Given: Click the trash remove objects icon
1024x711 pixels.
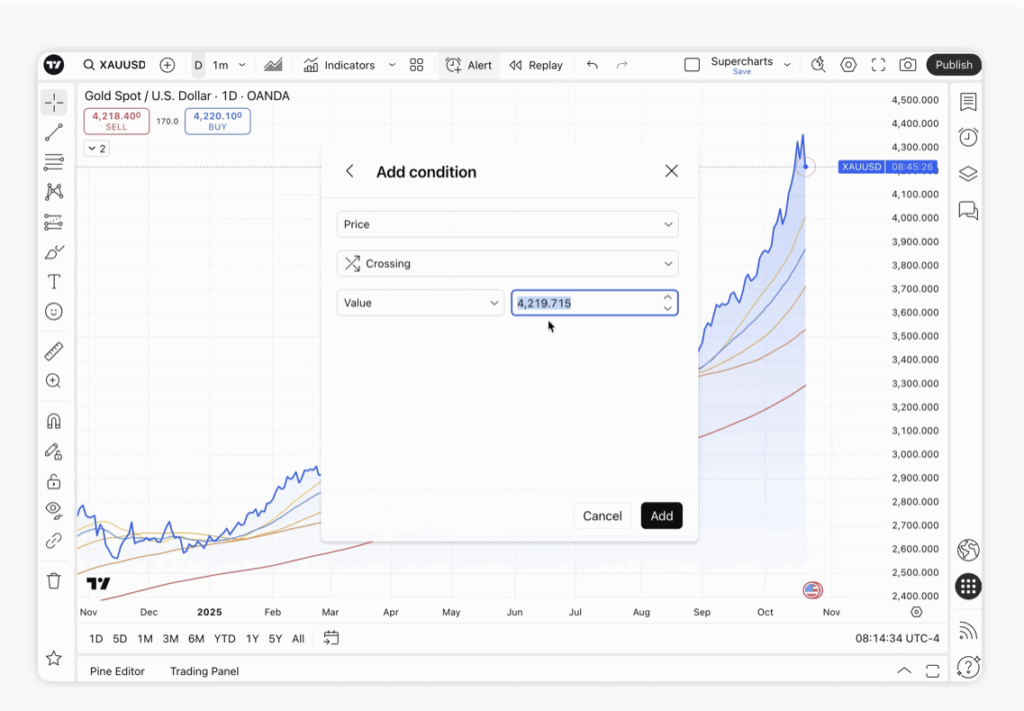Looking at the screenshot, I should point(54,581).
